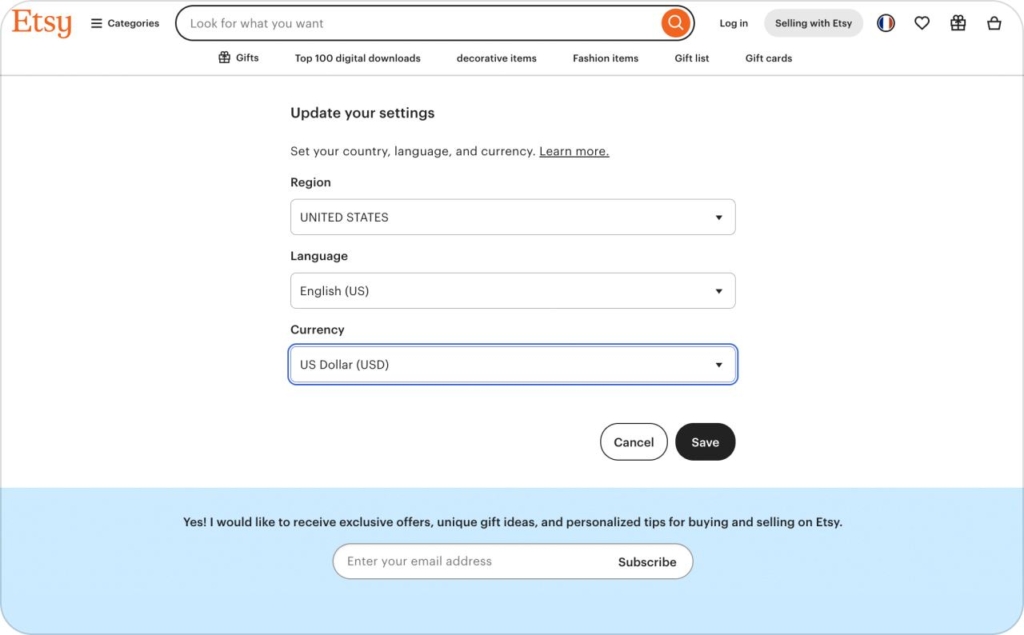The image size is (1024, 635).
Task: Click the French flag region icon
Action: [886, 22]
